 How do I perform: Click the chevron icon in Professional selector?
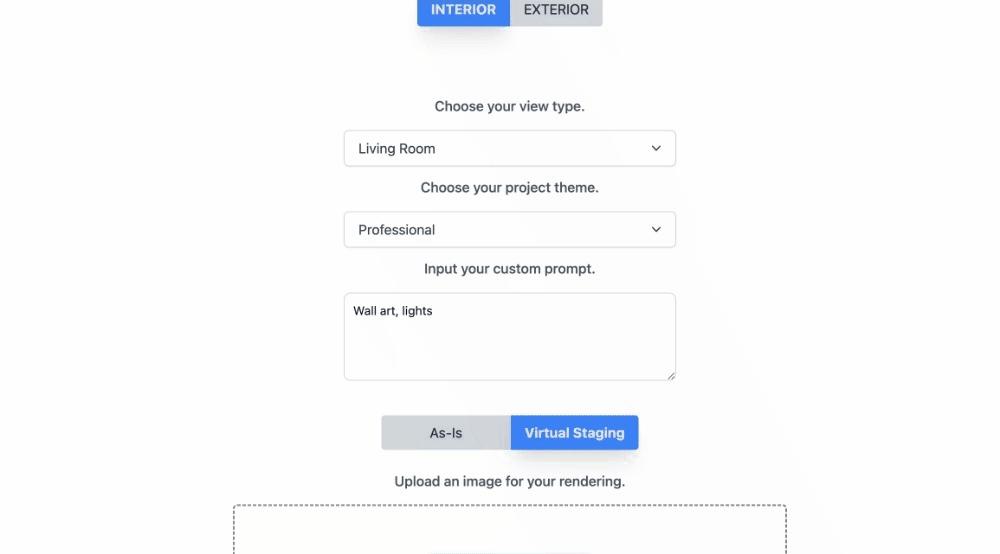click(x=656, y=229)
